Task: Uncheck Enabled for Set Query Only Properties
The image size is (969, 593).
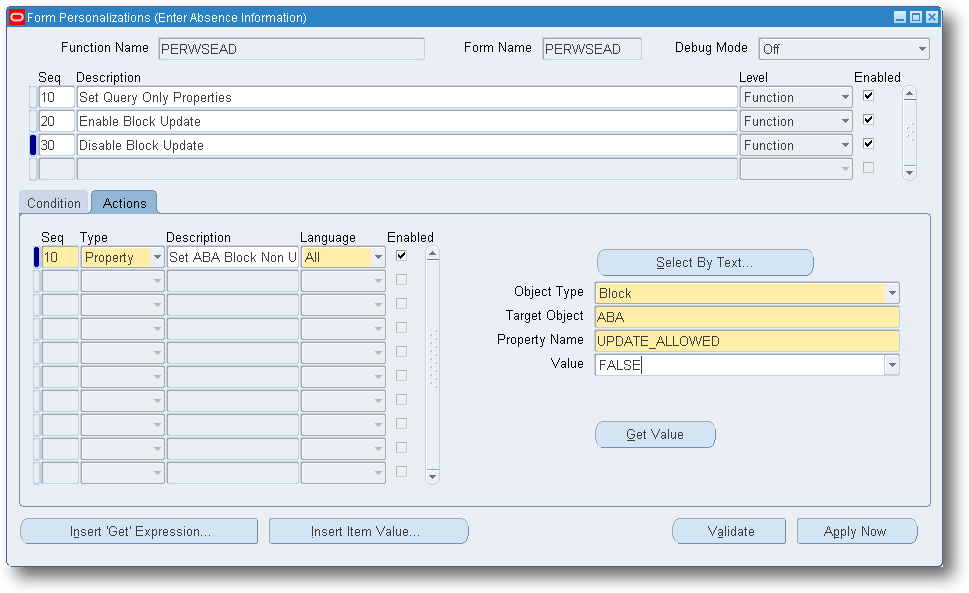Action: tap(868, 96)
